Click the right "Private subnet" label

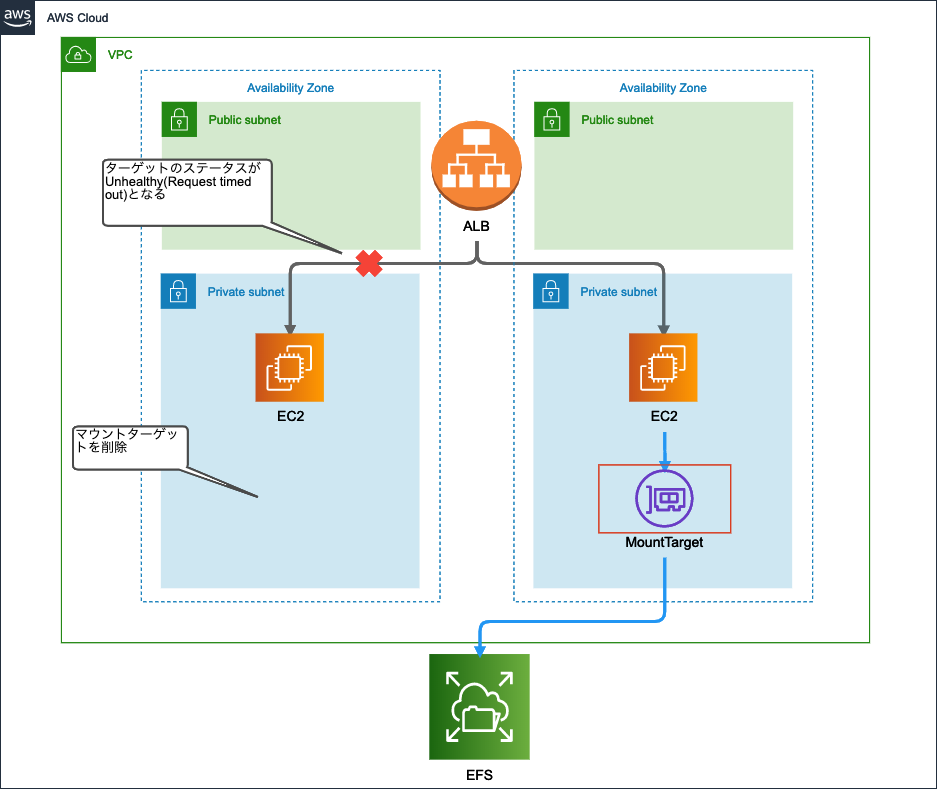click(x=618, y=292)
